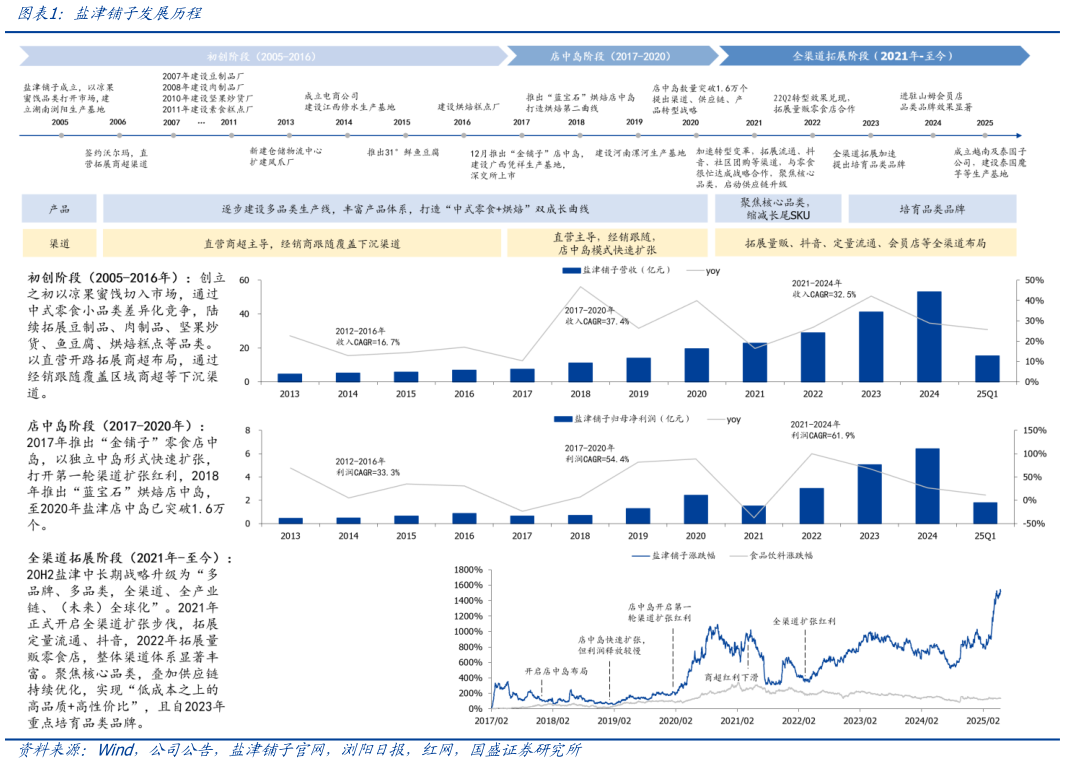
Task: Click the "直营商超主导，经销商跟随覆盖下沉渠道" box
Action: coord(302,243)
